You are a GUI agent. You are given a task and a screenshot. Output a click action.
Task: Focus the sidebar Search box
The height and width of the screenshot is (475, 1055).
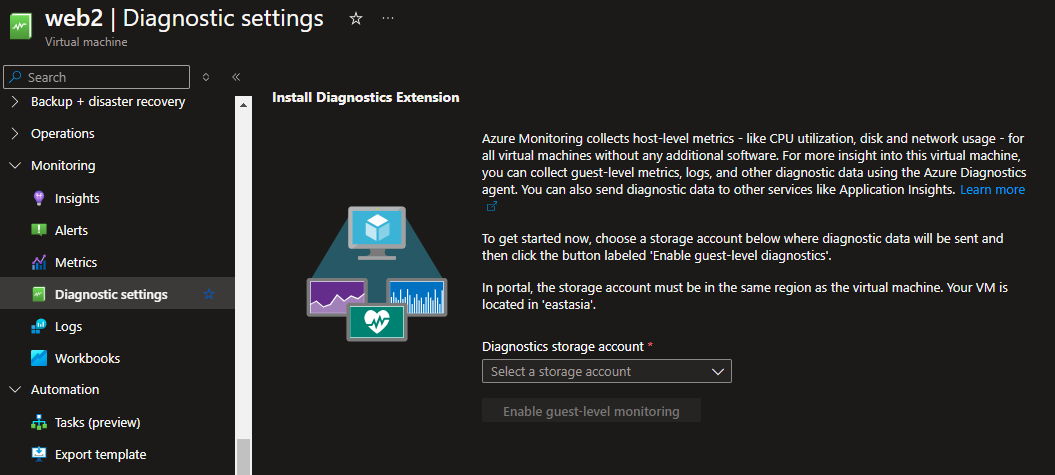click(x=96, y=77)
